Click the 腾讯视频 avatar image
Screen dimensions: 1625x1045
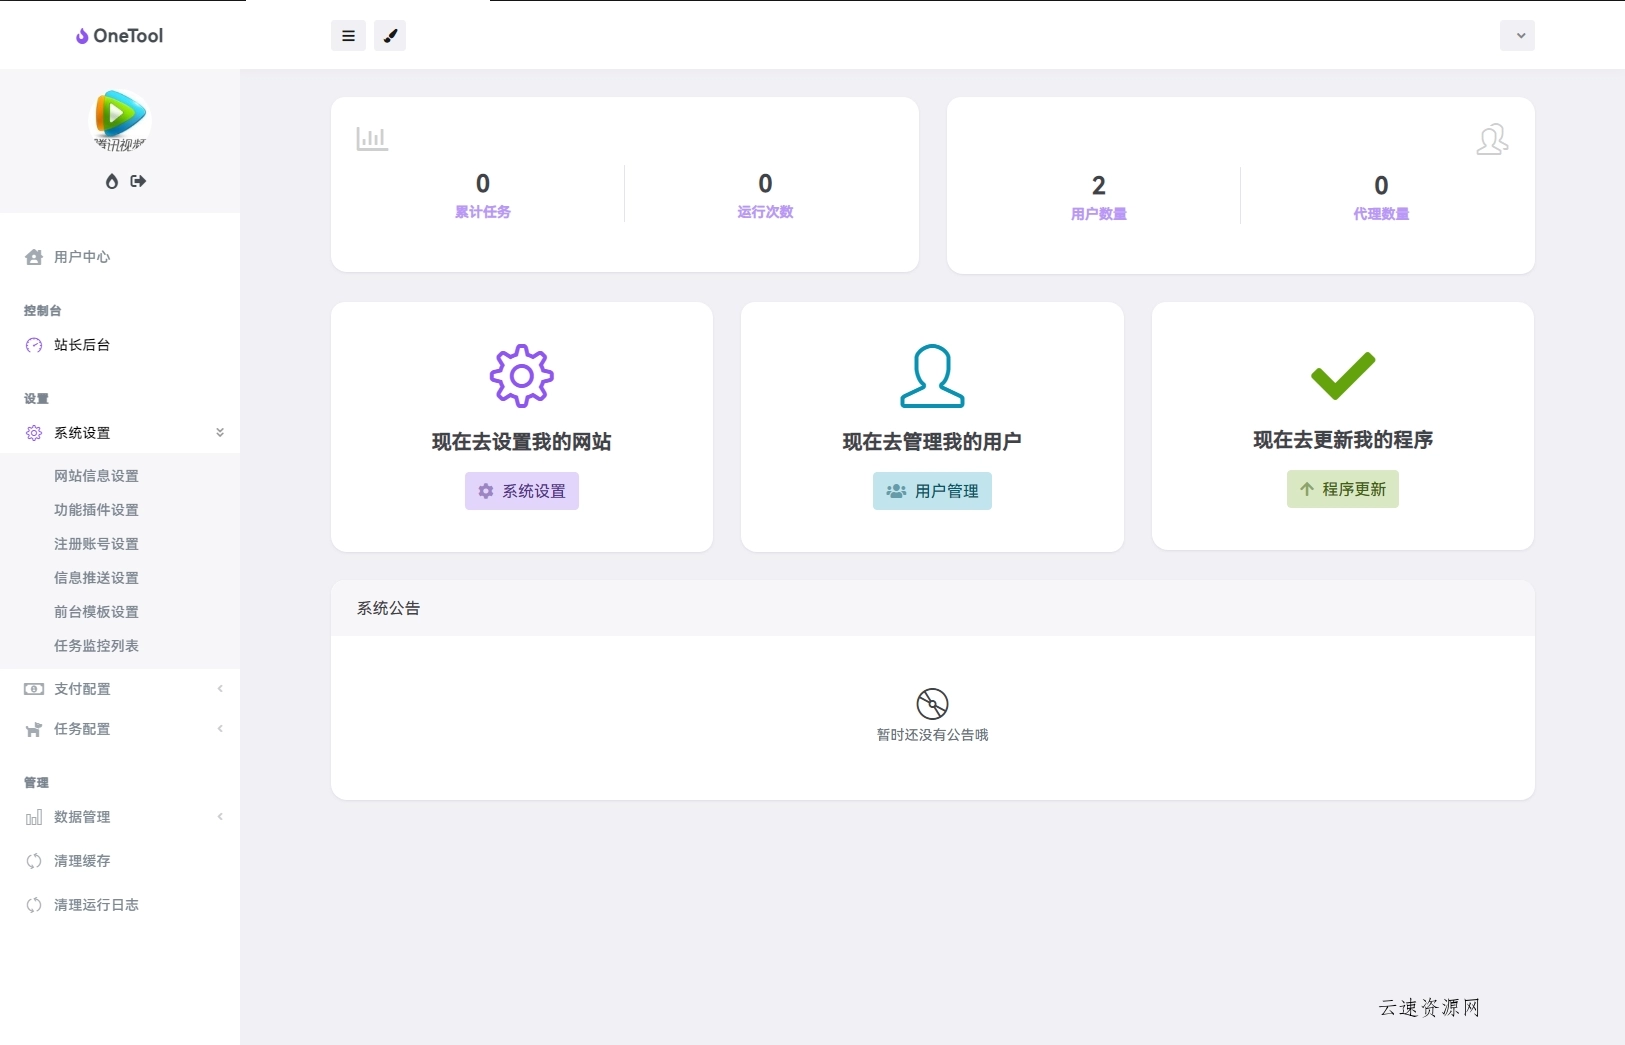tap(119, 120)
